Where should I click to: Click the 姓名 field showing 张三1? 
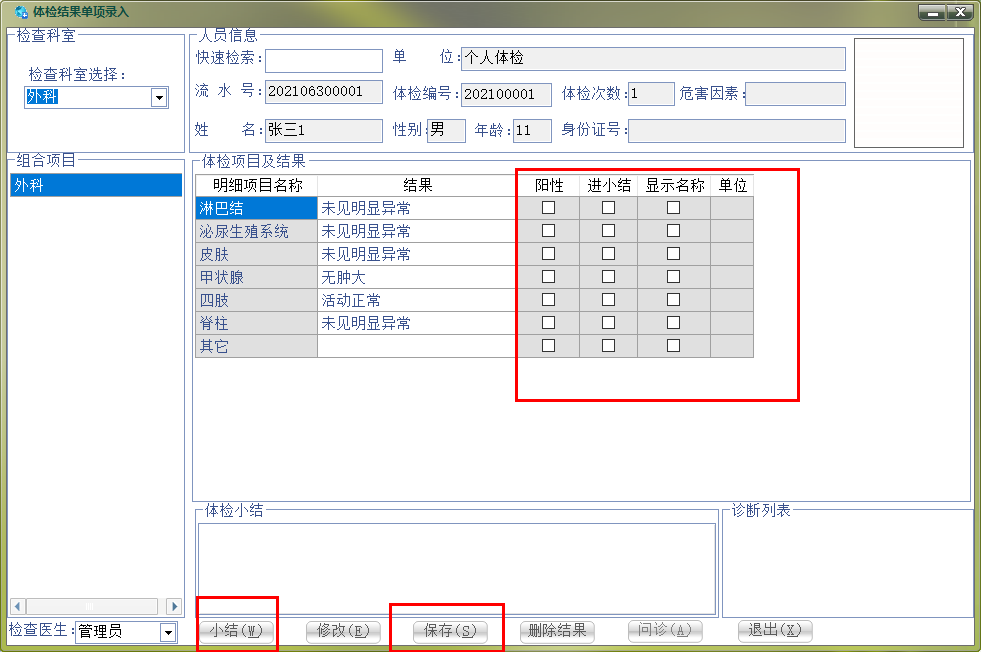[x=324, y=130]
